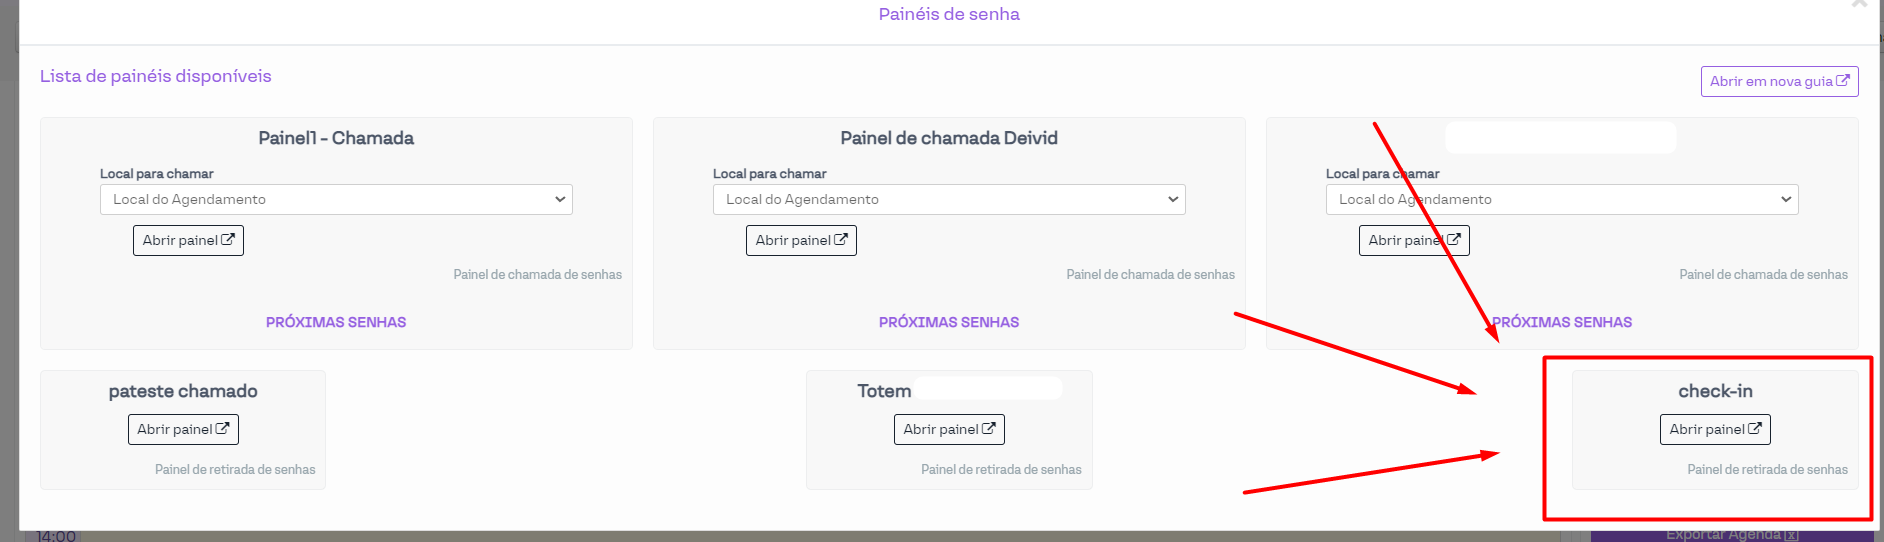Click the Painel1 - Chamada heading

tap(336, 138)
